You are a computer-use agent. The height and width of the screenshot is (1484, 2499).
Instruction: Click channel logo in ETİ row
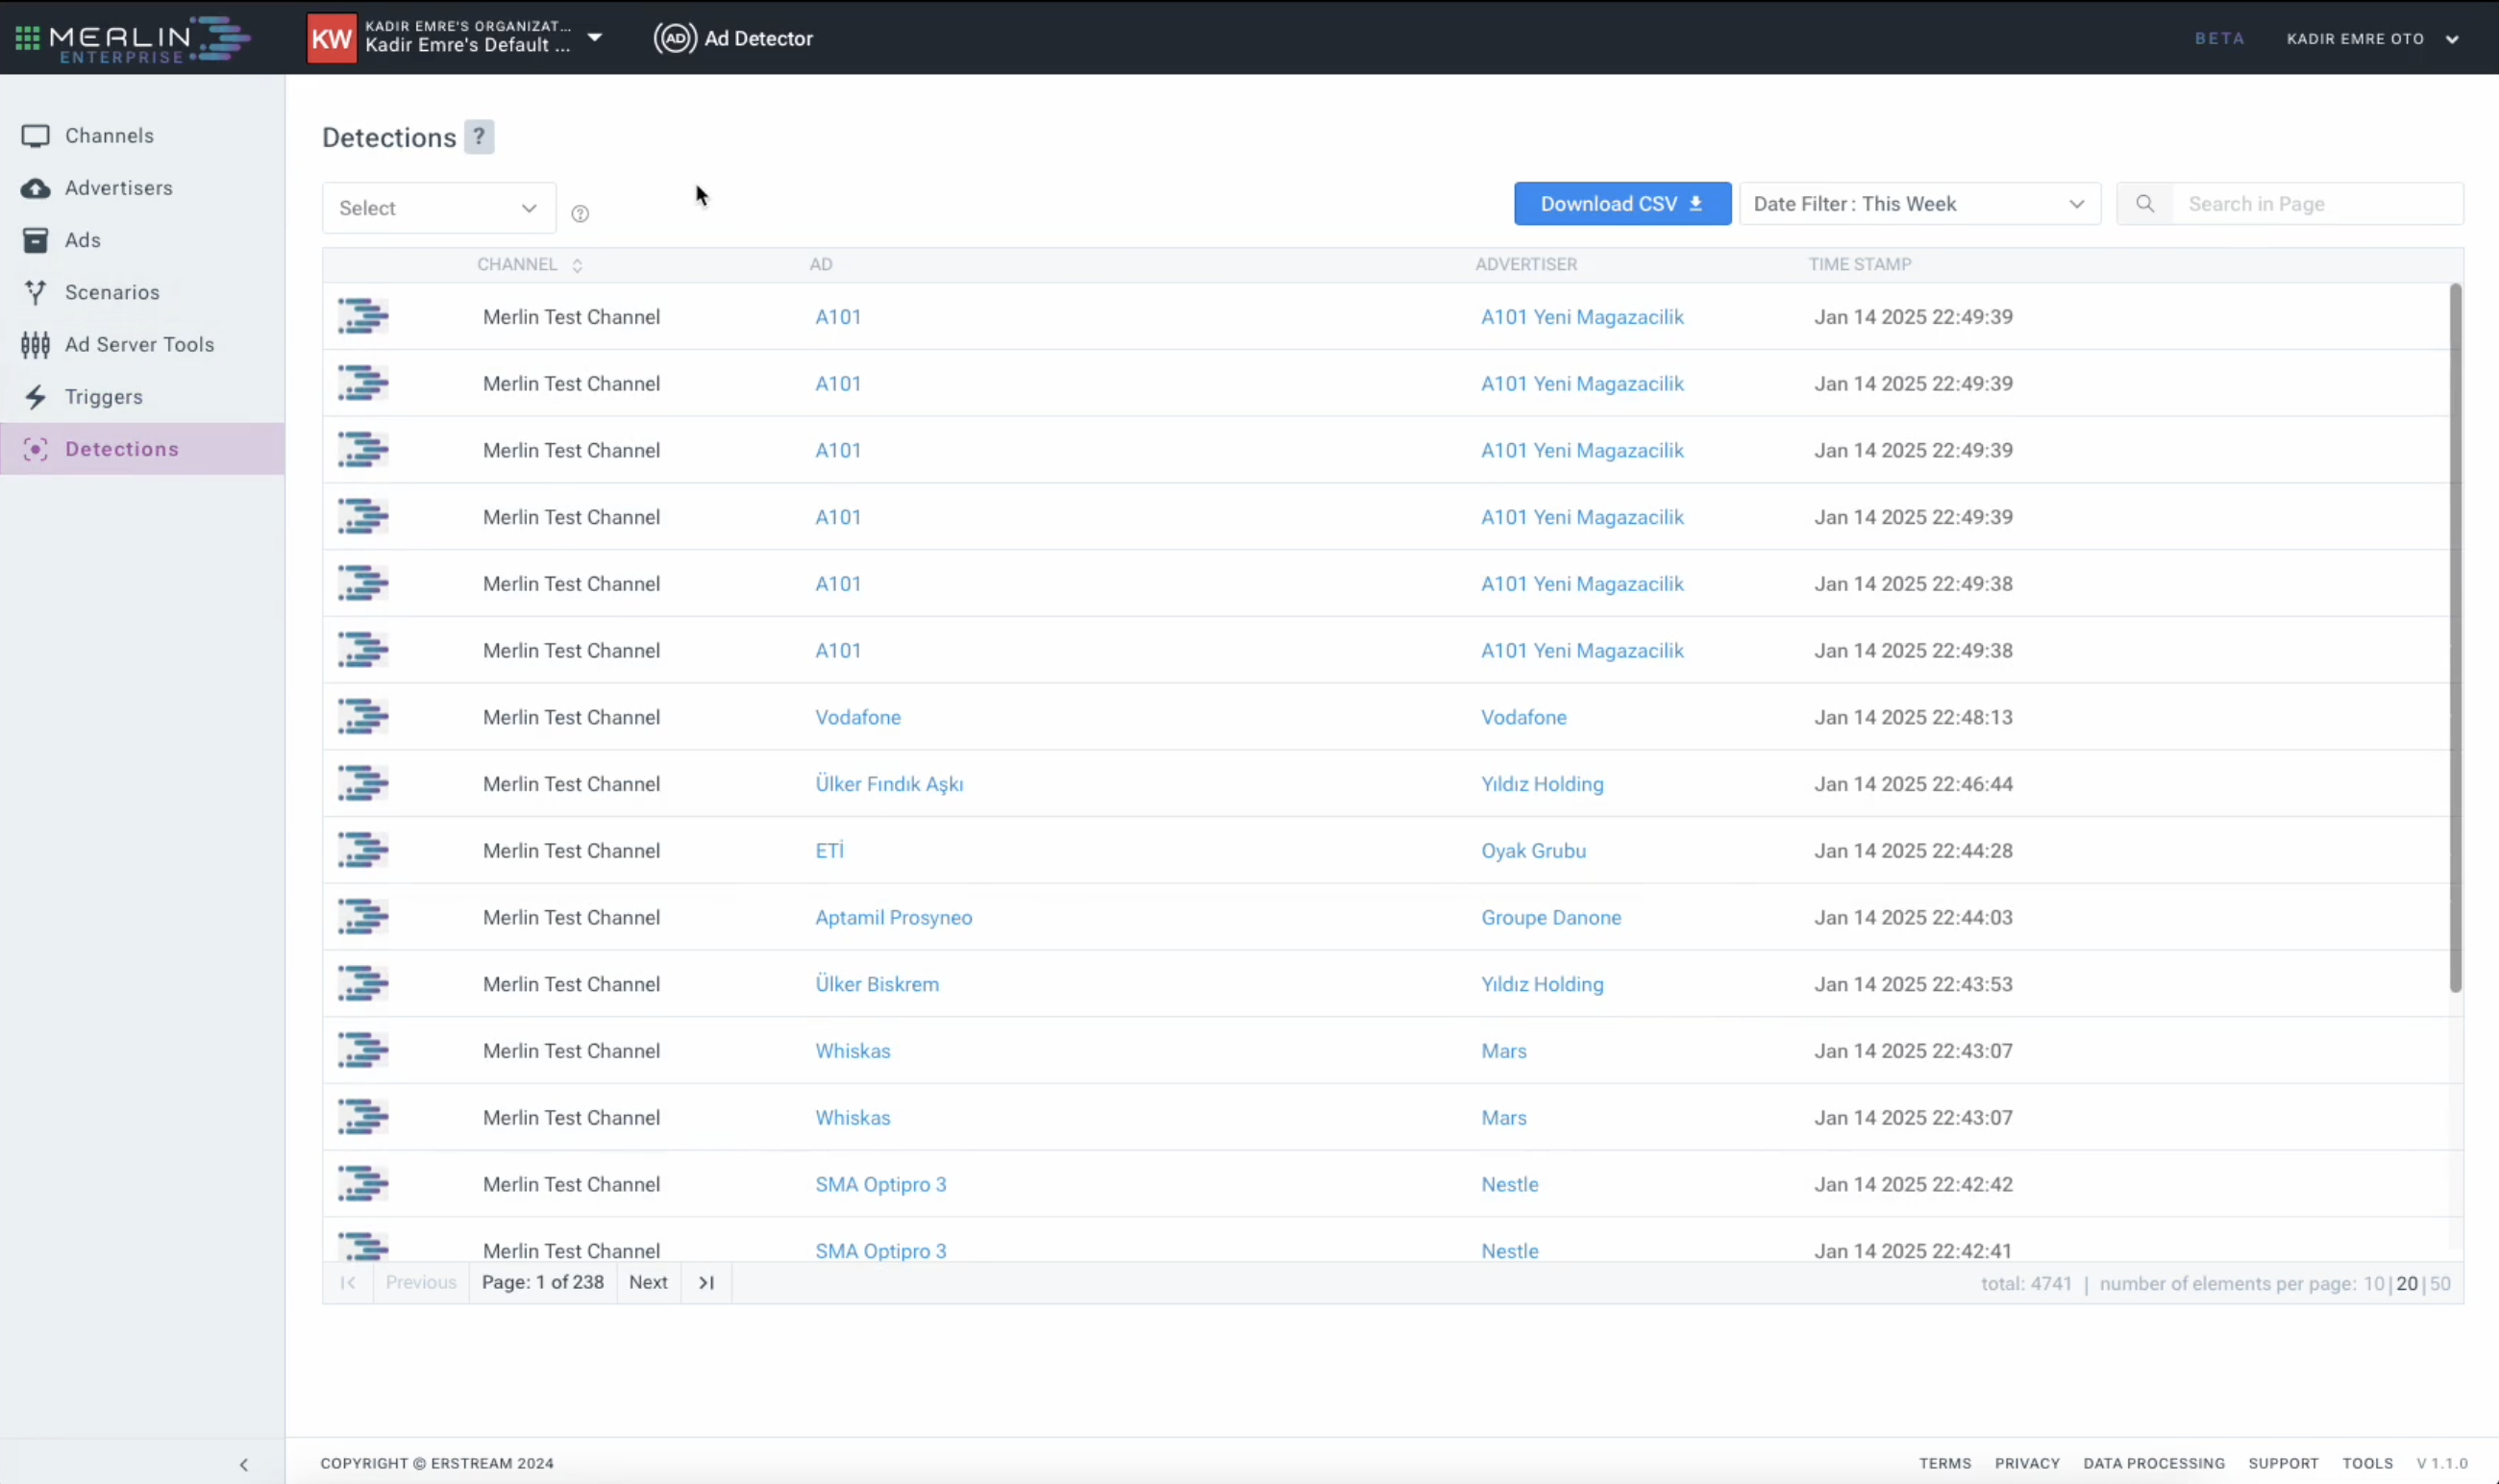tap(363, 850)
